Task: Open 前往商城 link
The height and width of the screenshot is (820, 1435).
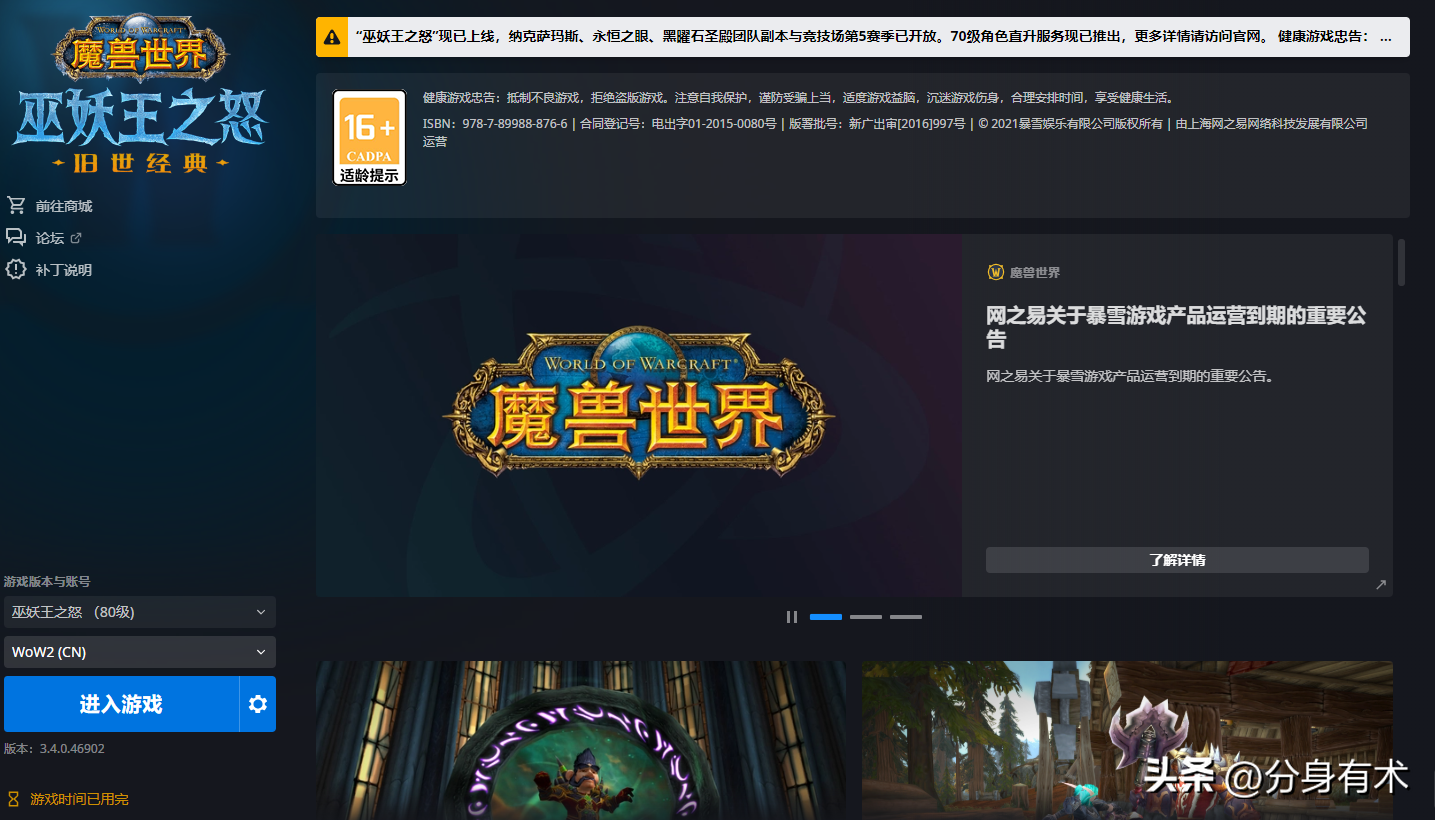Action: click(64, 206)
